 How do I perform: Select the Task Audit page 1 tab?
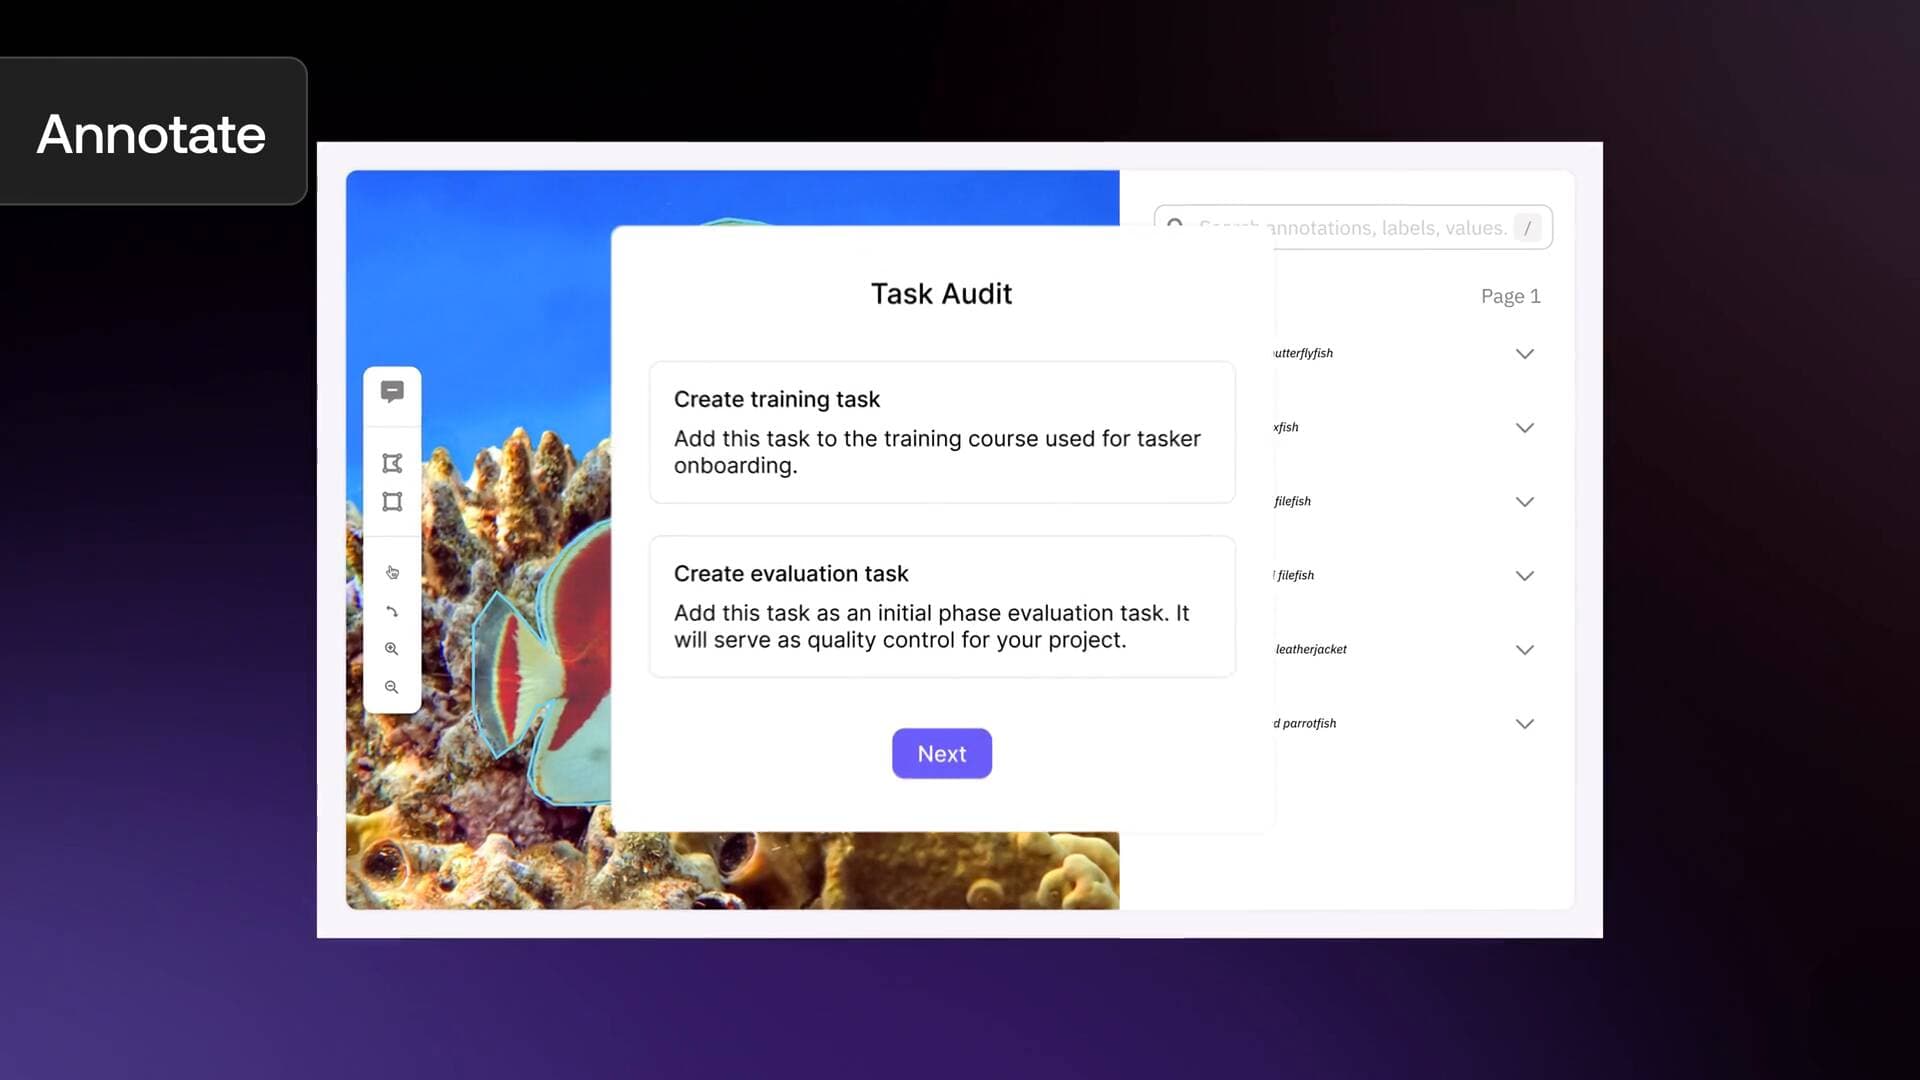[x=1507, y=297]
